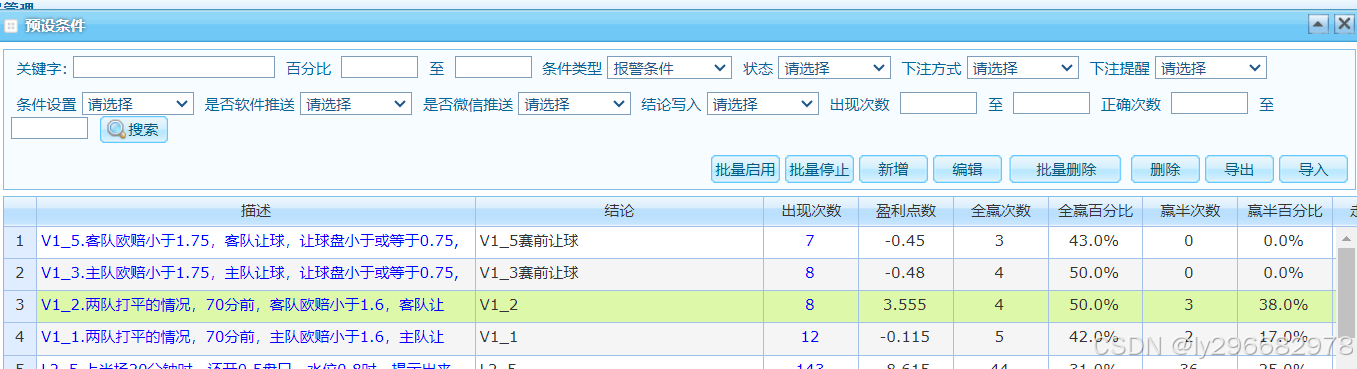Click the 搜索 button with the magnifier icon
Screen dimensions: 1357x369
pos(133,129)
